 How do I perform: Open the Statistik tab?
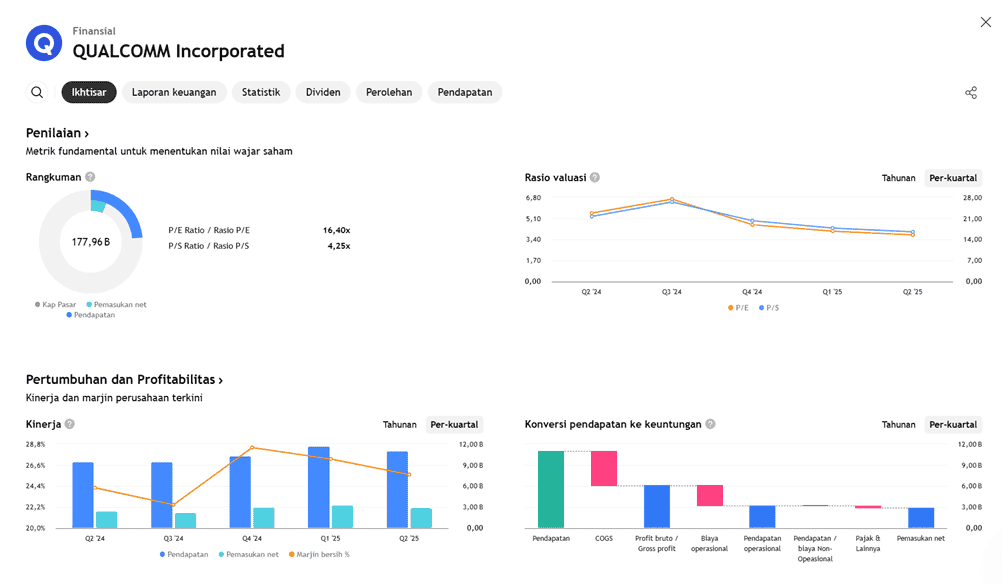[261, 92]
